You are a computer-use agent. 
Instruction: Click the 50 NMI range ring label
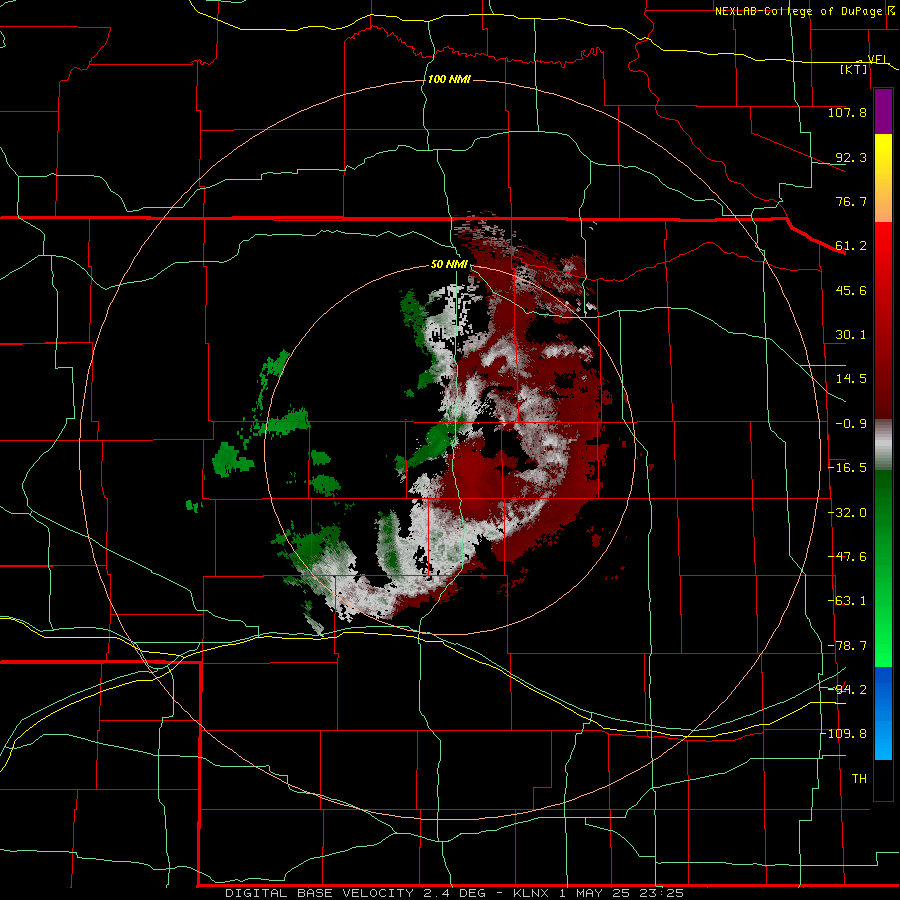(x=449, y=265)
